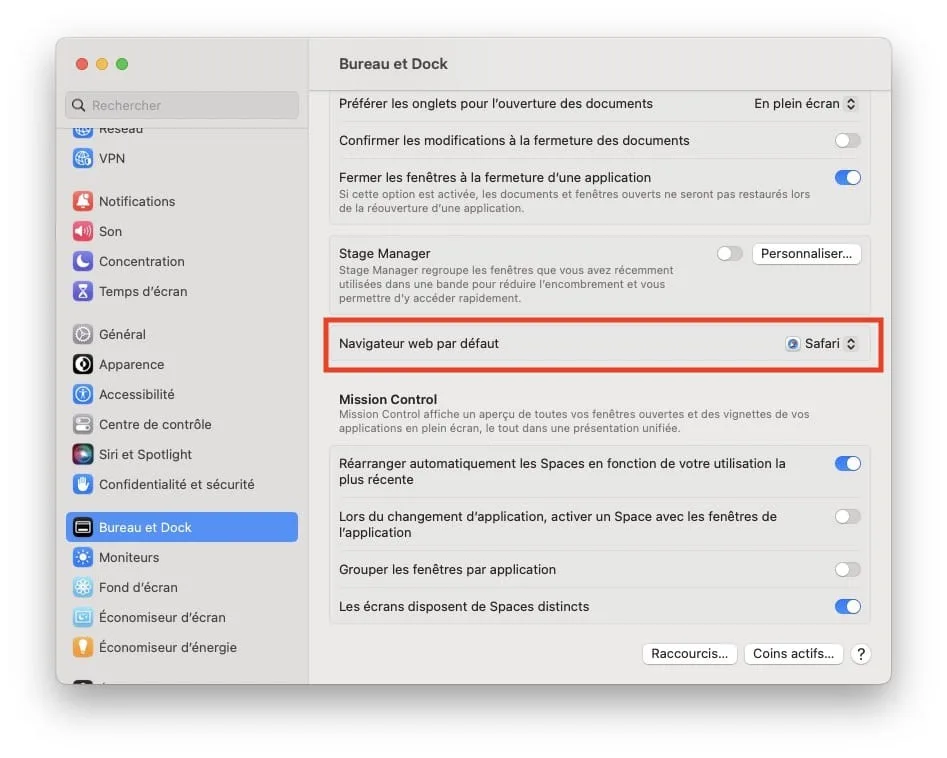Click the Fond d'écran flower icon

(83, 587)
